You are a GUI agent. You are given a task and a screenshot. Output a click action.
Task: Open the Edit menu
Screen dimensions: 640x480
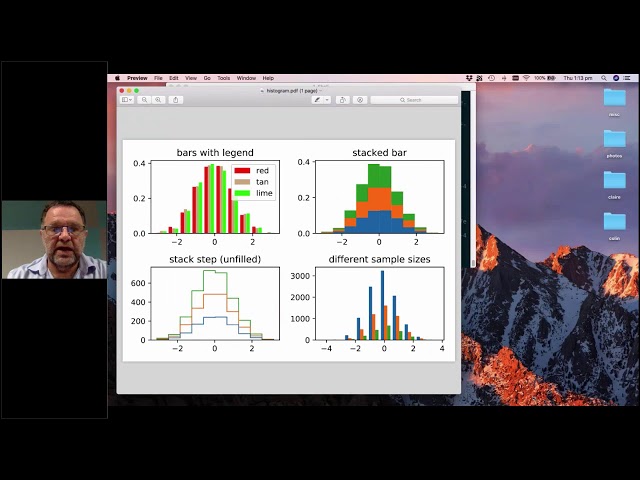pyautogui.click(x=174, y=78)
